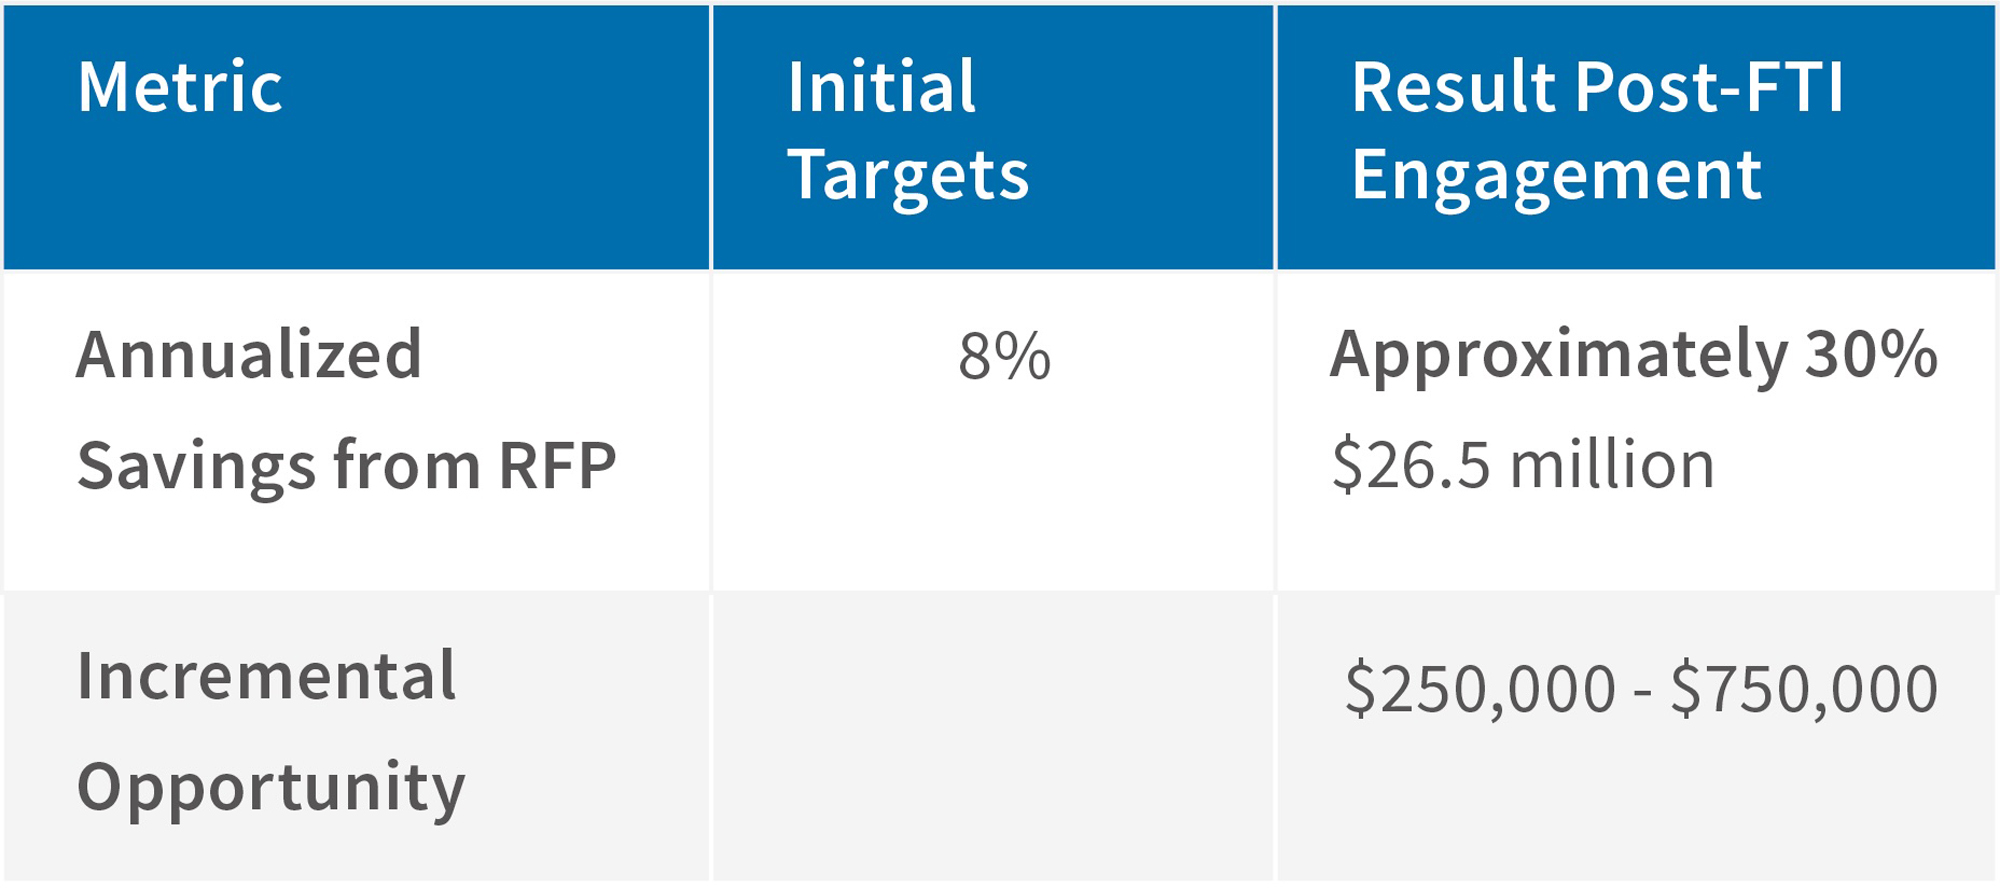Select the "30%" figure in the result column

pos(1871,356)
